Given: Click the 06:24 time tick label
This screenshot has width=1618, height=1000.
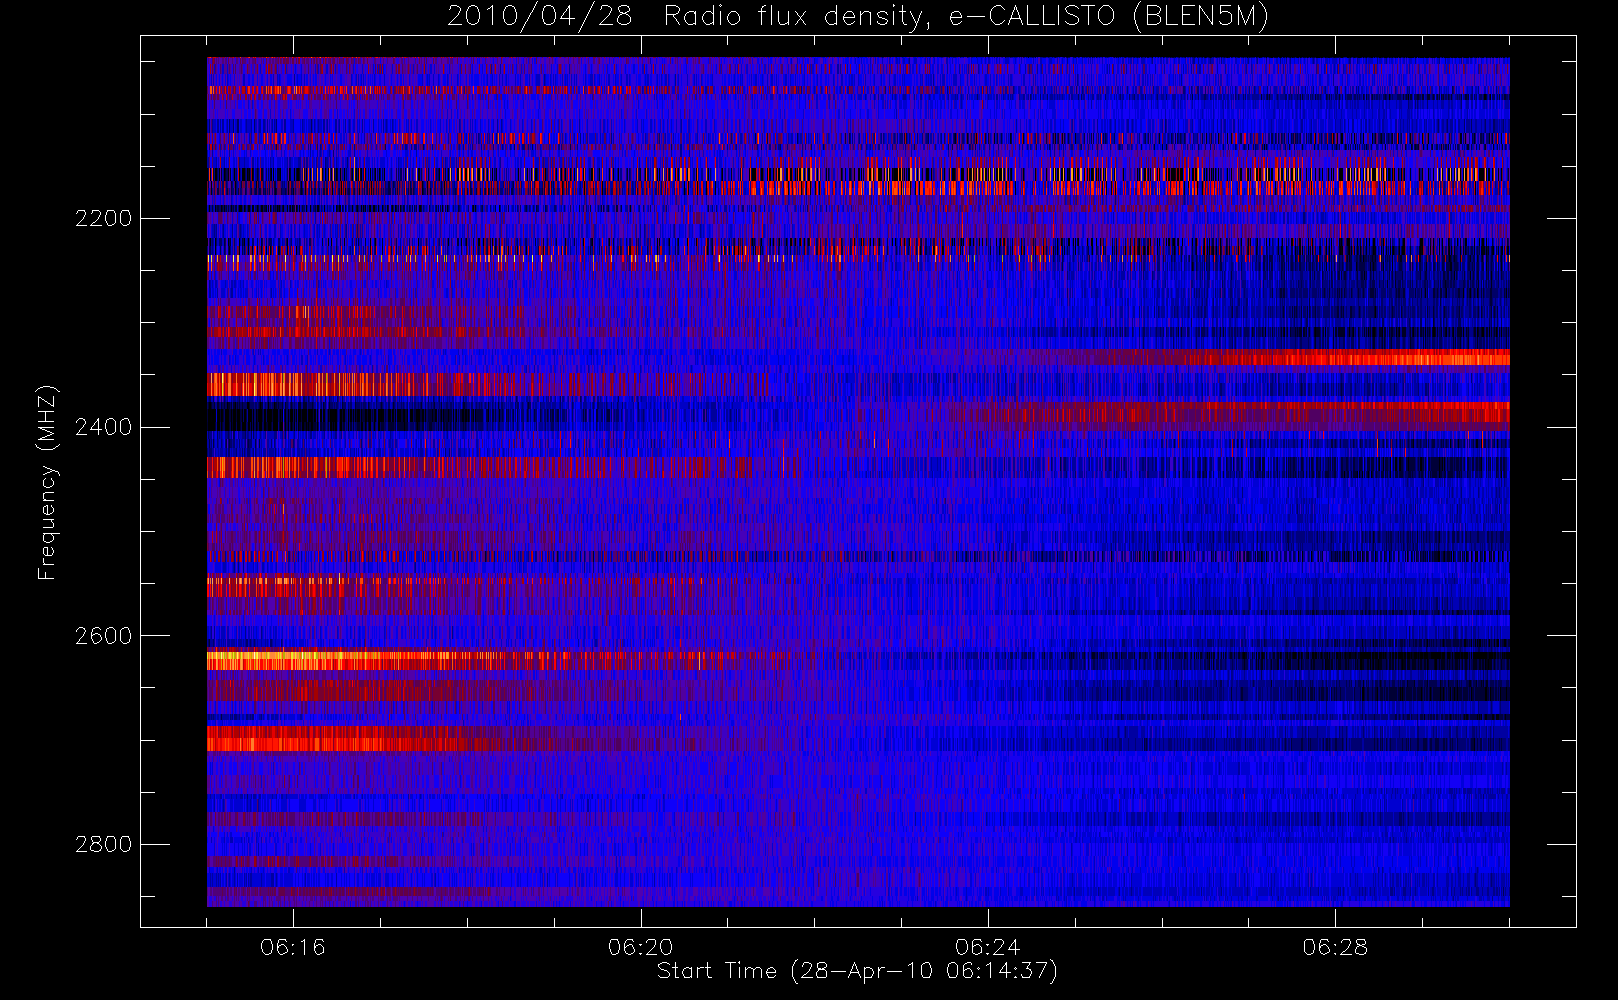Looking at the screenshot, I should (988, 947).
